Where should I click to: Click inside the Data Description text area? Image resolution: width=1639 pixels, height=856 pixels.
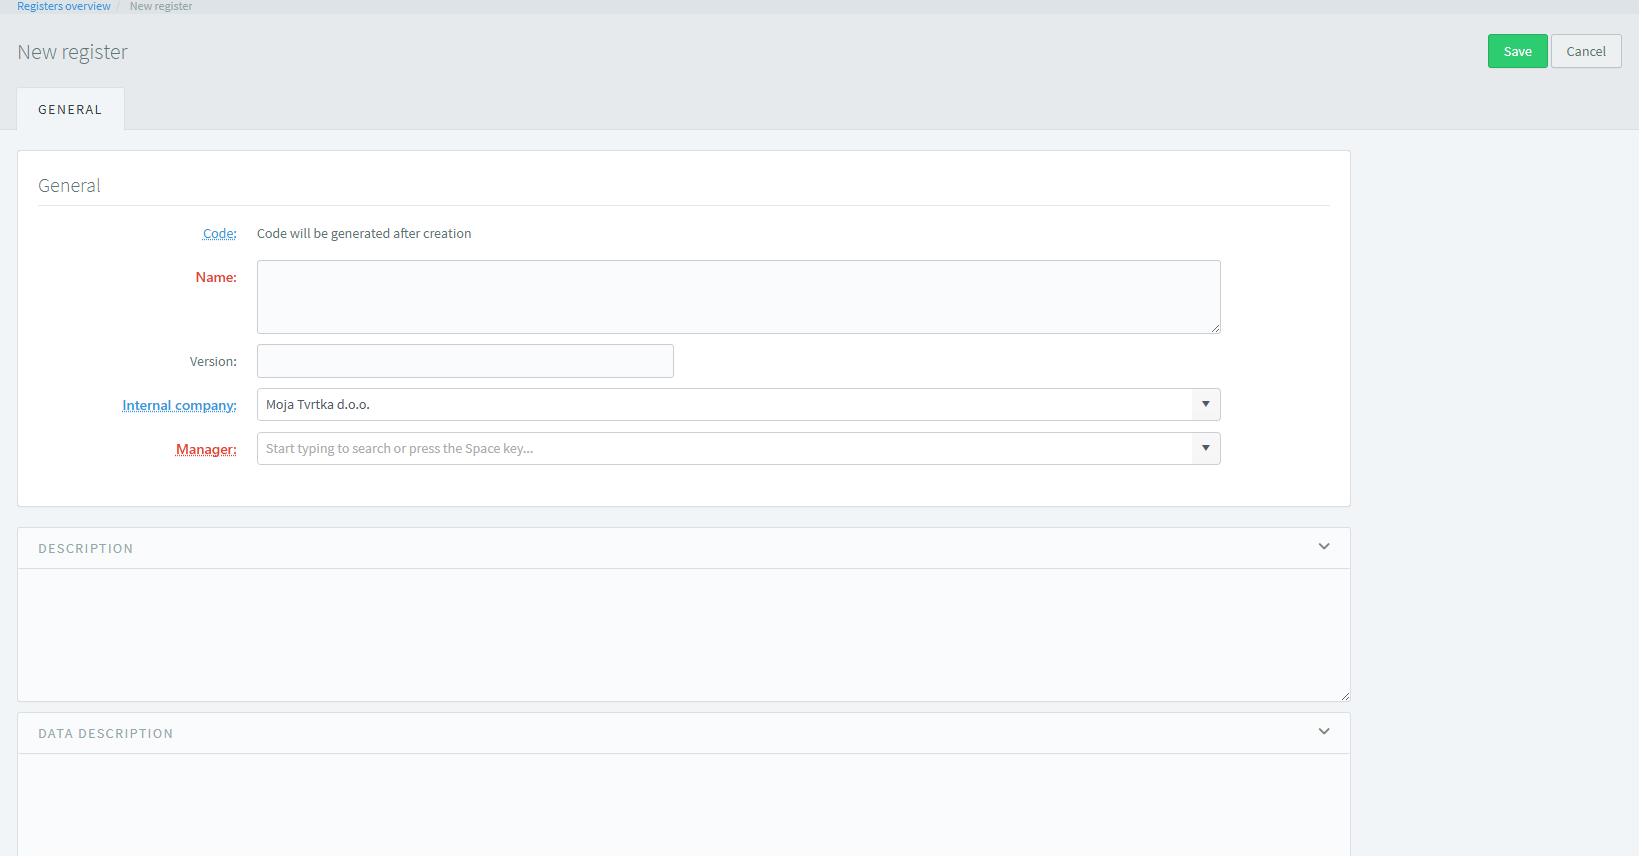683,805
